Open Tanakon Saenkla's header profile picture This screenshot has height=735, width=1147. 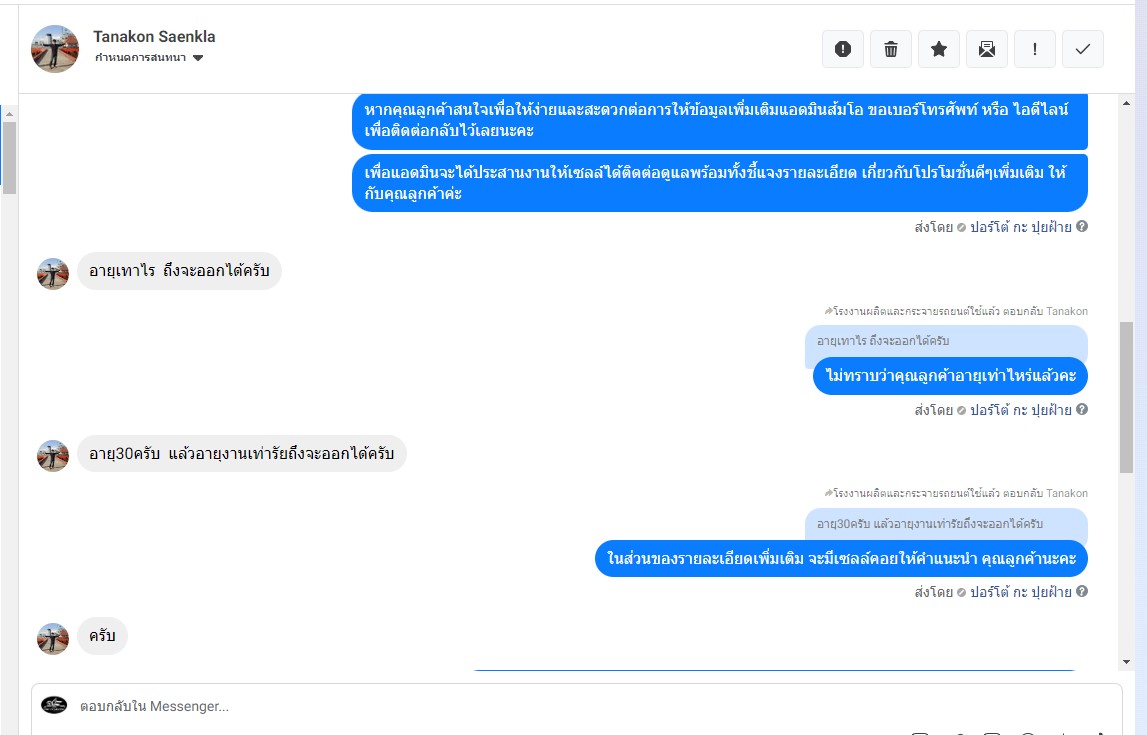click(55, 49)
